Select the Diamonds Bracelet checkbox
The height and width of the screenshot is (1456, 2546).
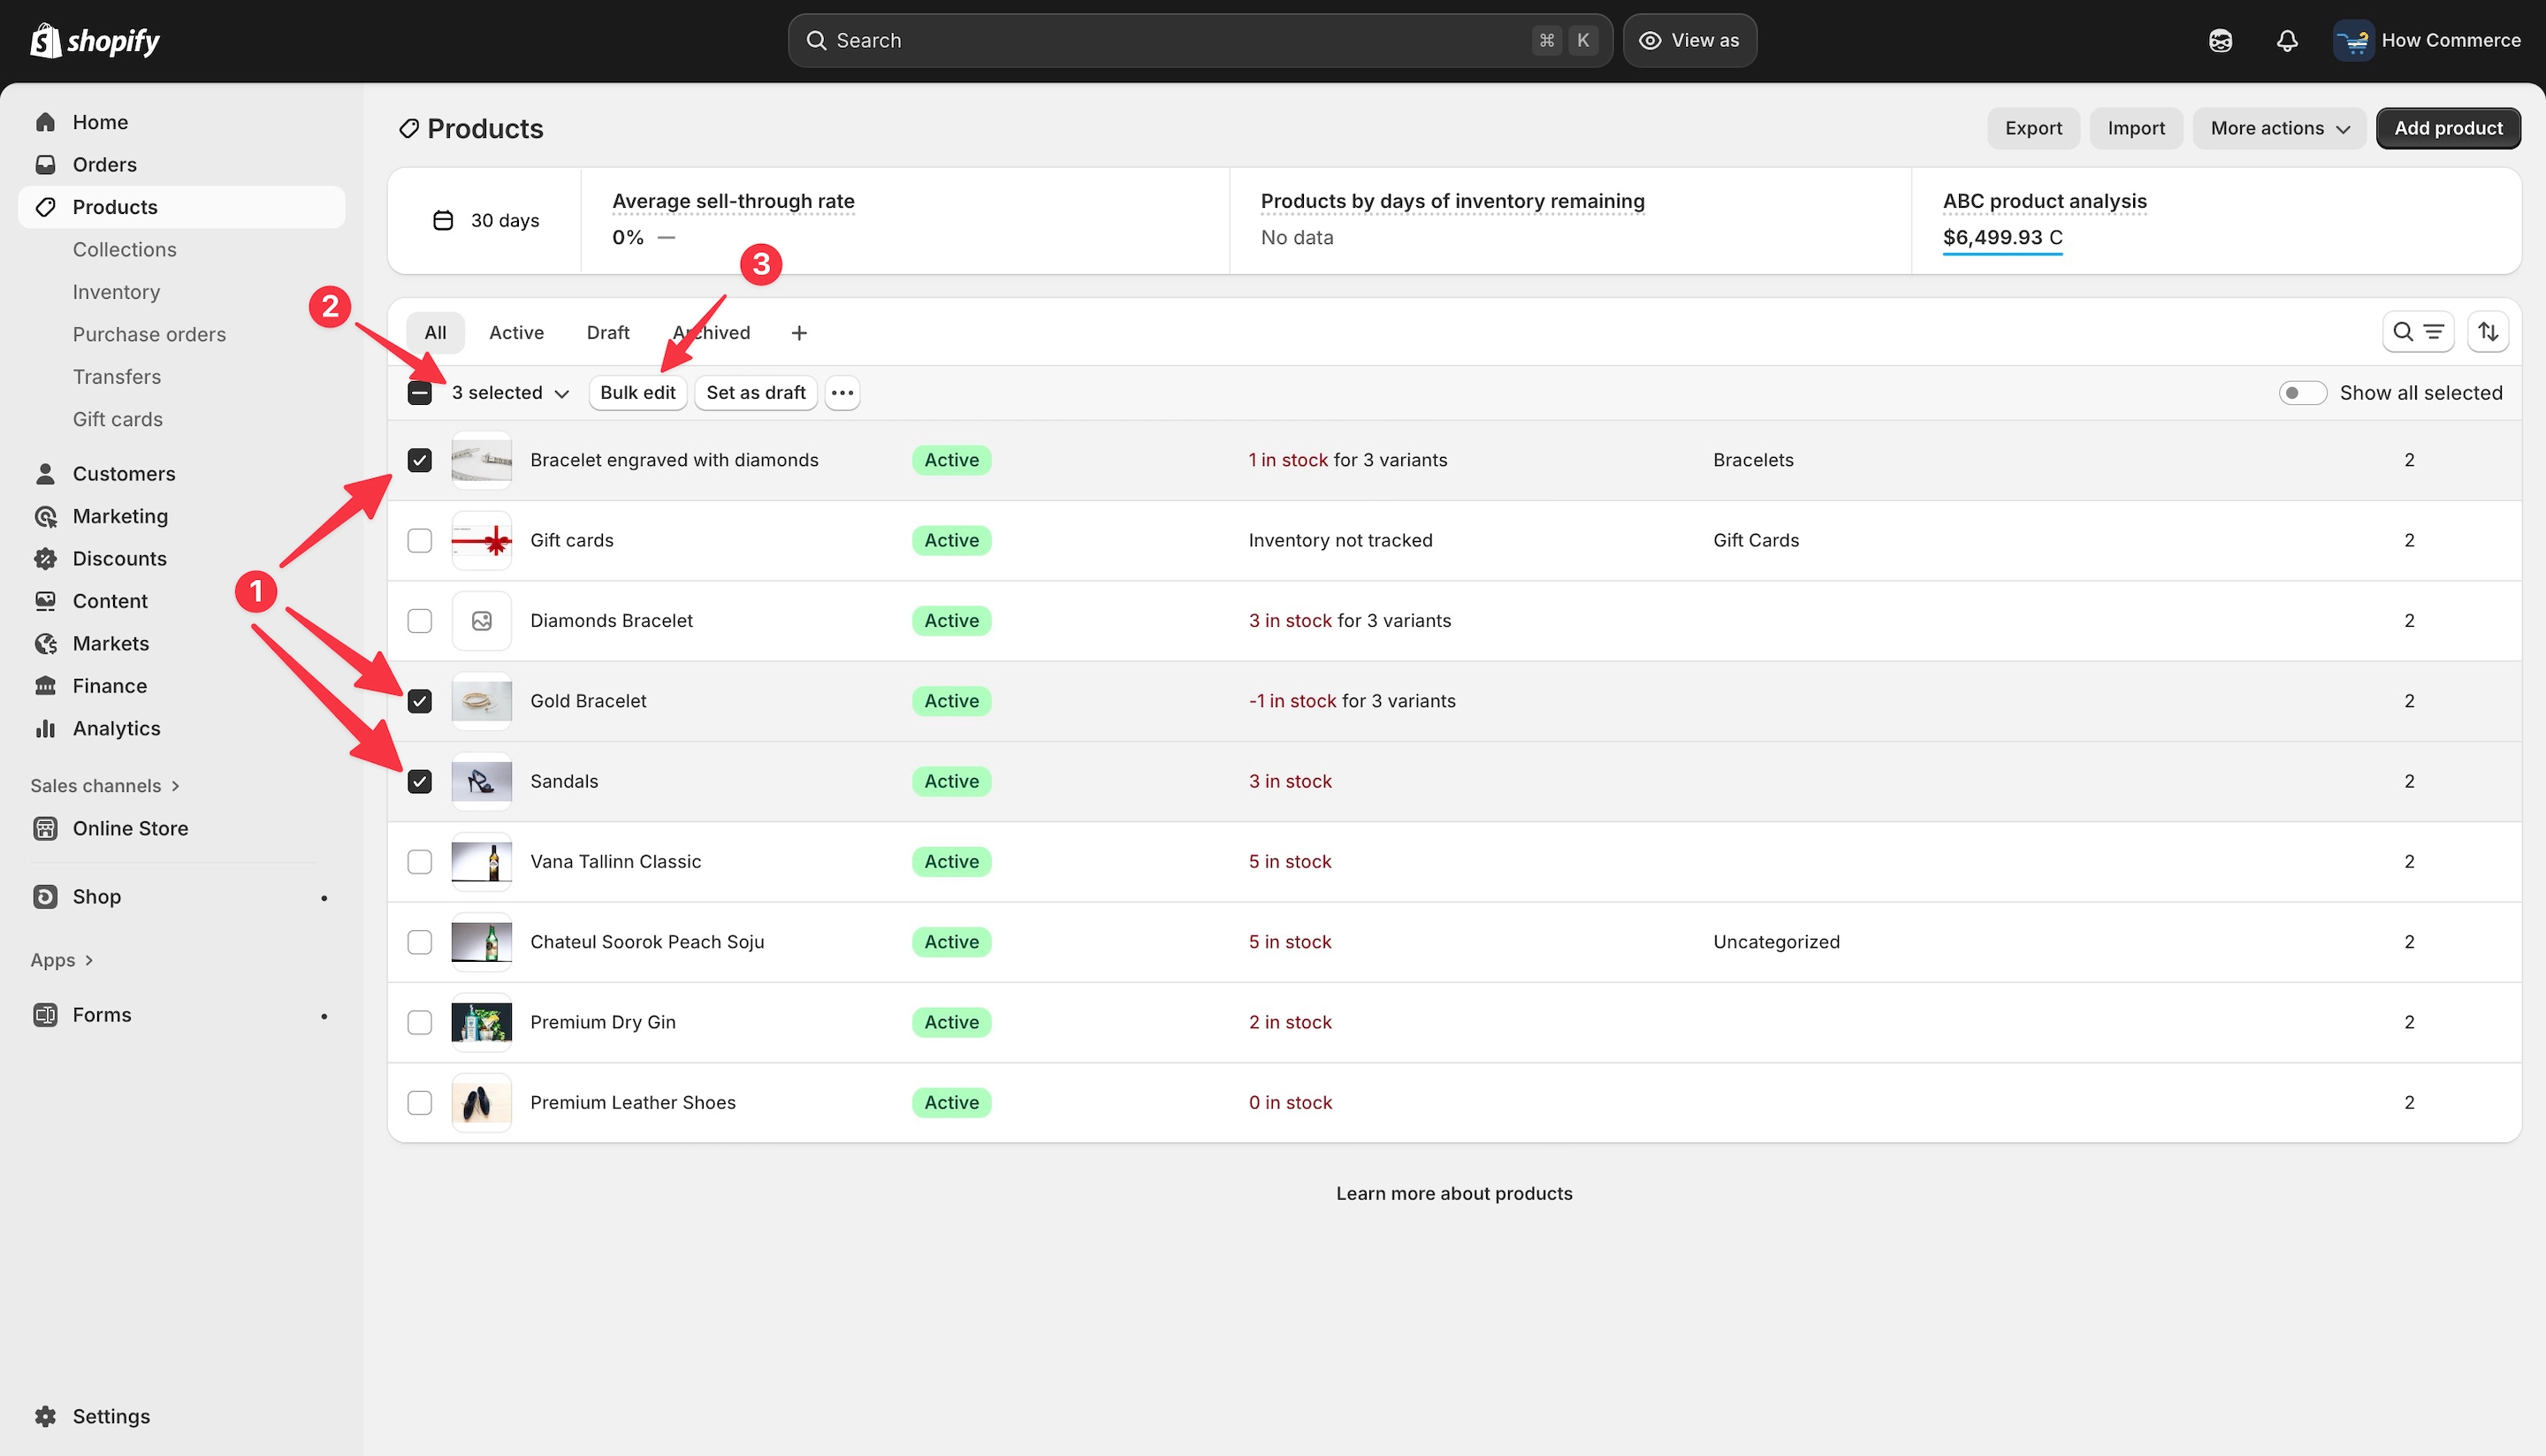pyautogui.click(x=420, y=621)
